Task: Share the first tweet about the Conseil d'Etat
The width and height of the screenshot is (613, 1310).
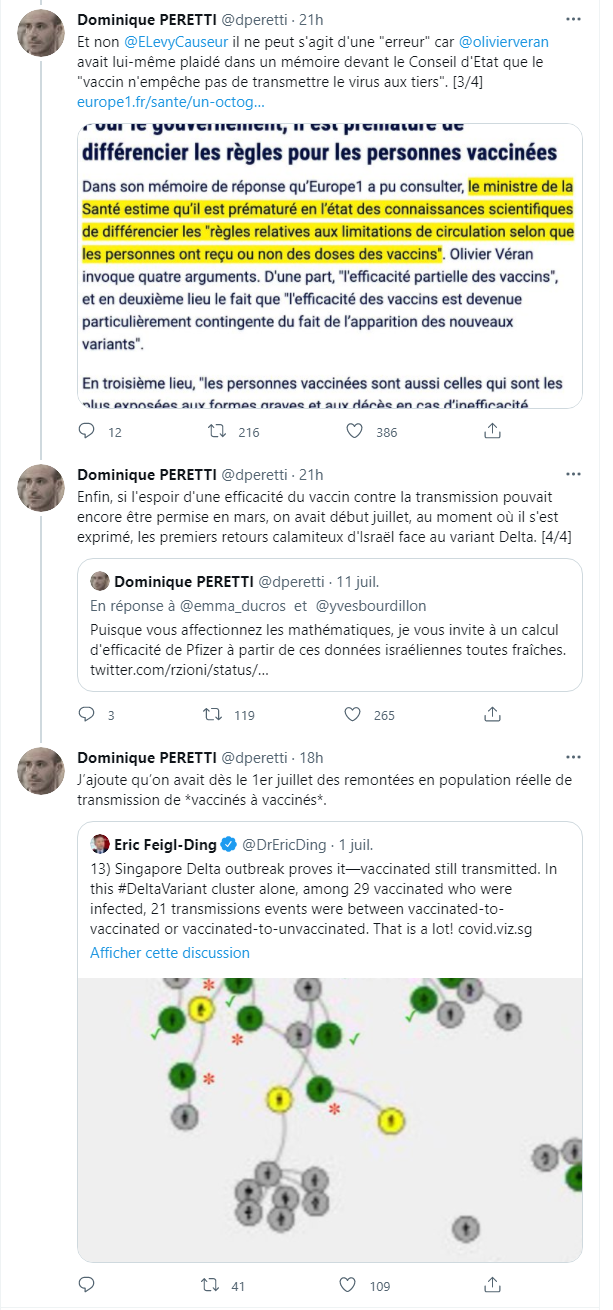Action: pyautogui.click(x=492, y=432)
